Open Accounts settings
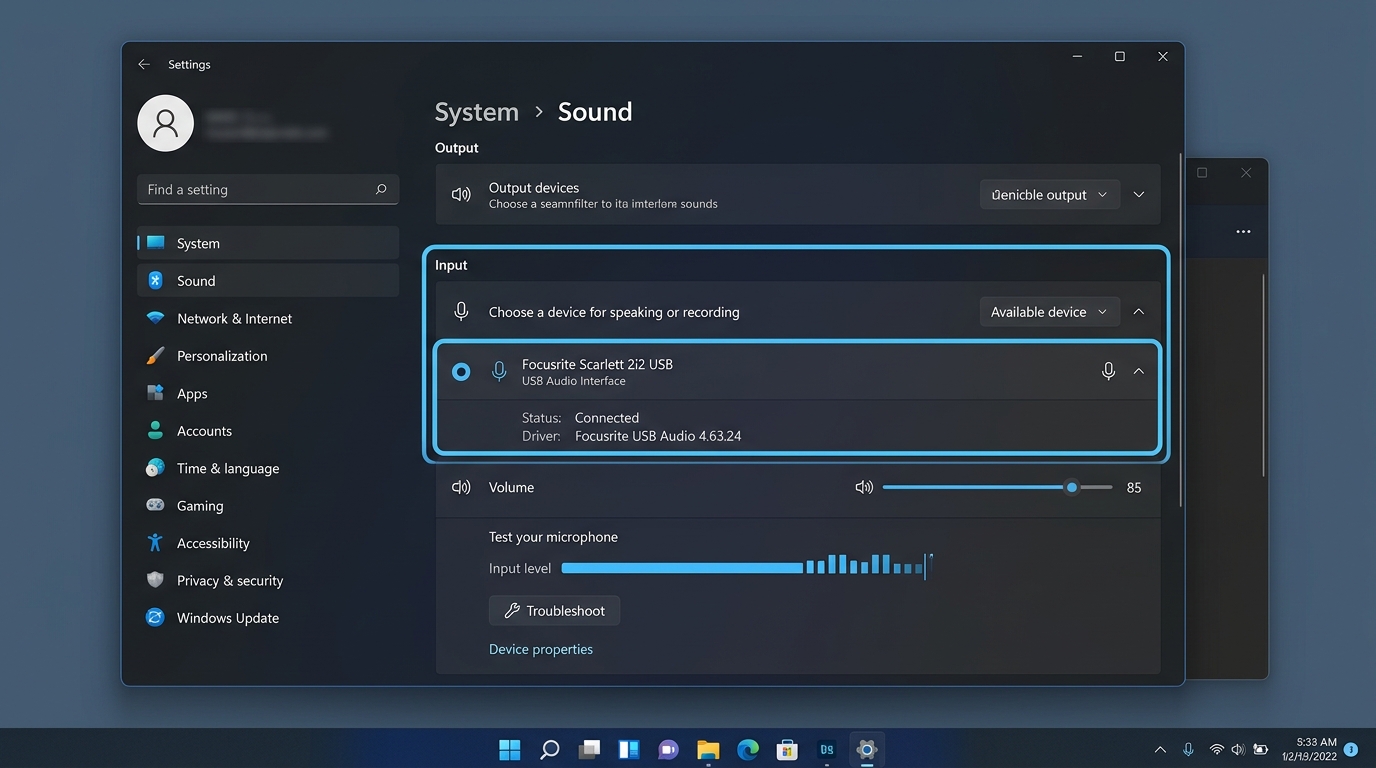This screenshot has height=768, width=1376. (x=268, y=431)
